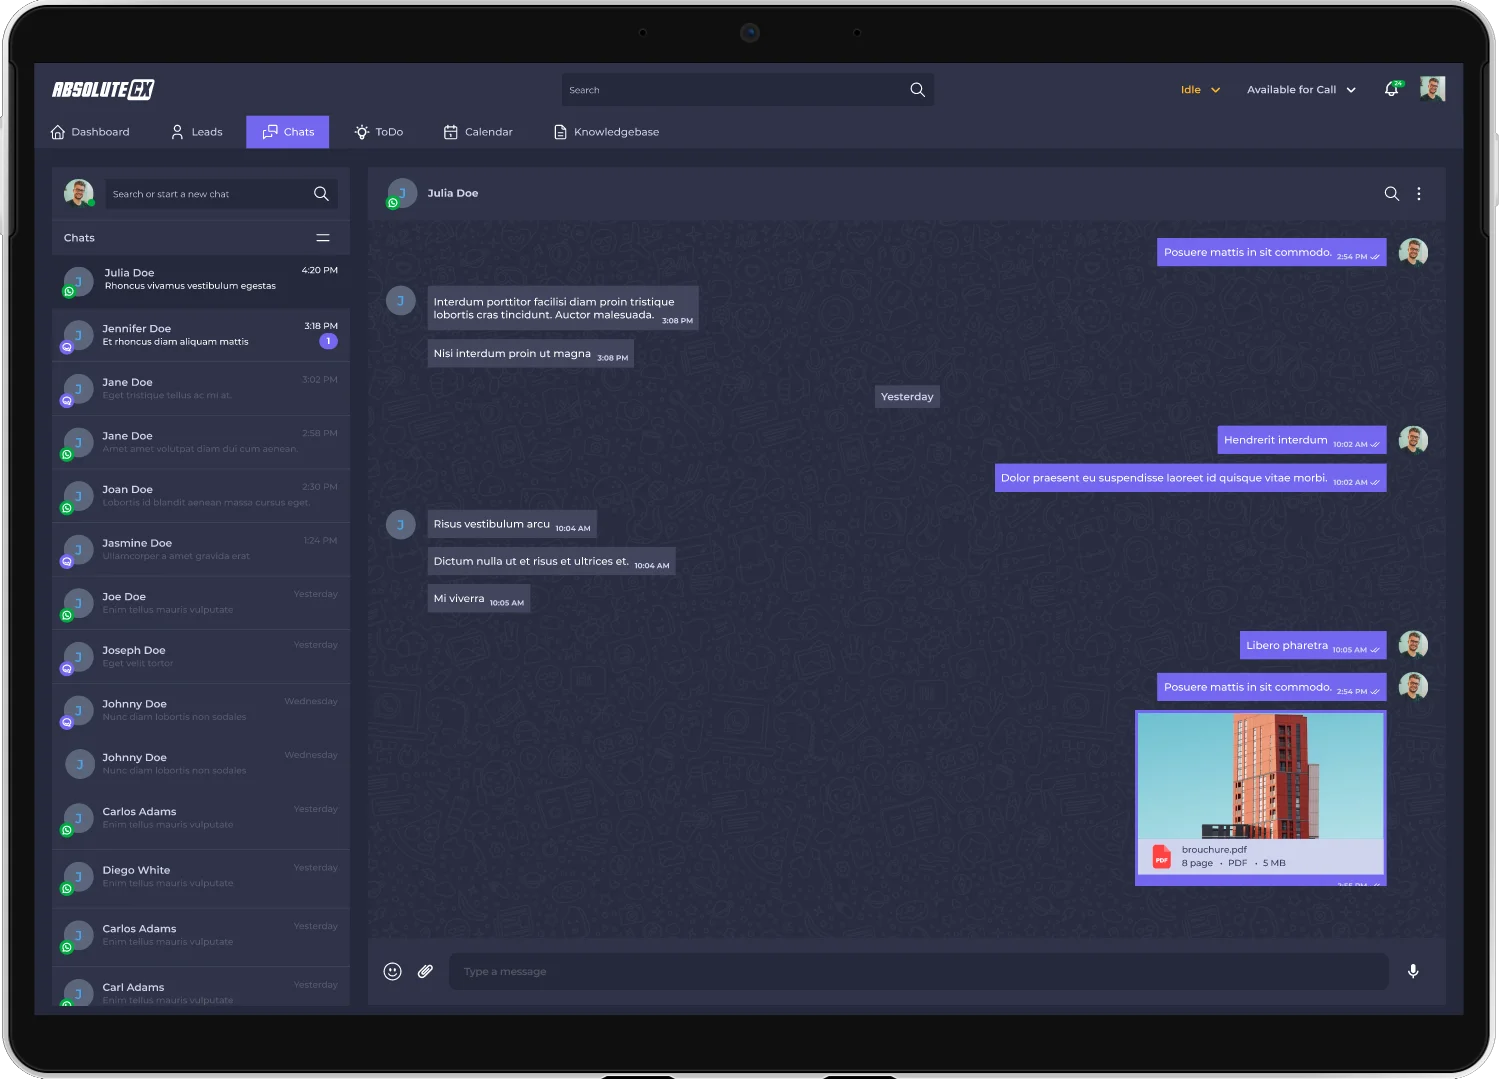Open the Knowledgebase tab
Screen dimensions: 1499x1079
click(606, 132)
